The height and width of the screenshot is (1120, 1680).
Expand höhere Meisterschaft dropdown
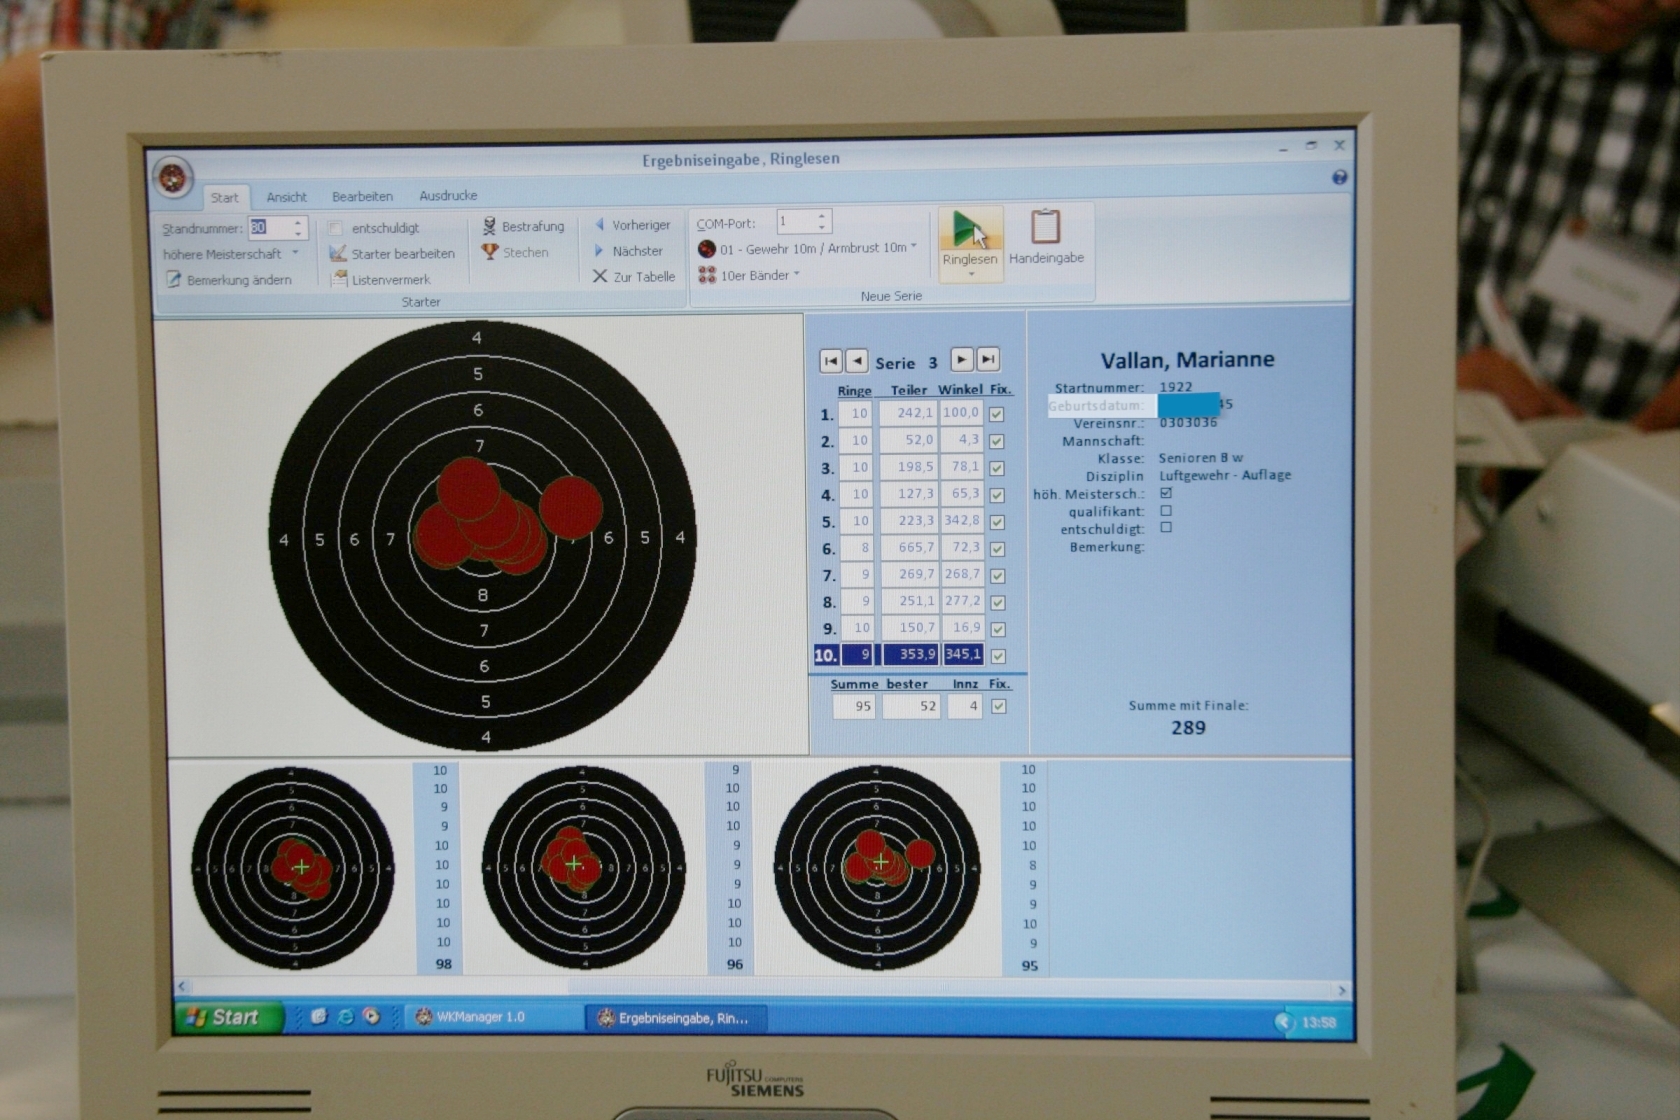click(295, 254)
